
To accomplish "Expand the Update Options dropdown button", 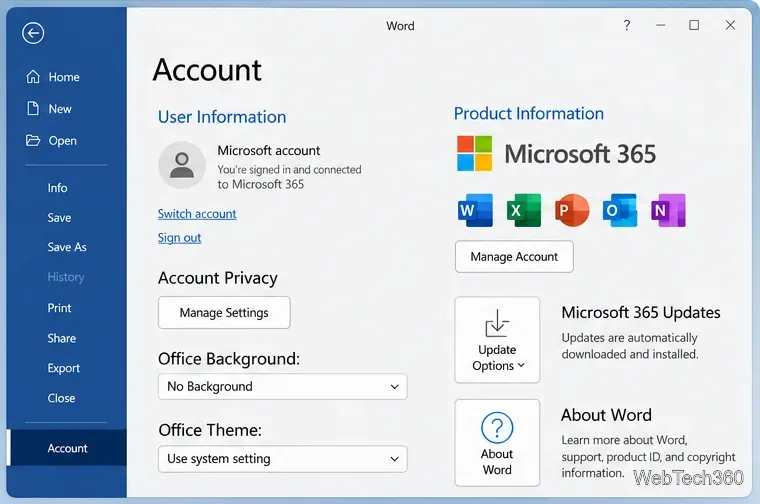I will tap(497, 340).
